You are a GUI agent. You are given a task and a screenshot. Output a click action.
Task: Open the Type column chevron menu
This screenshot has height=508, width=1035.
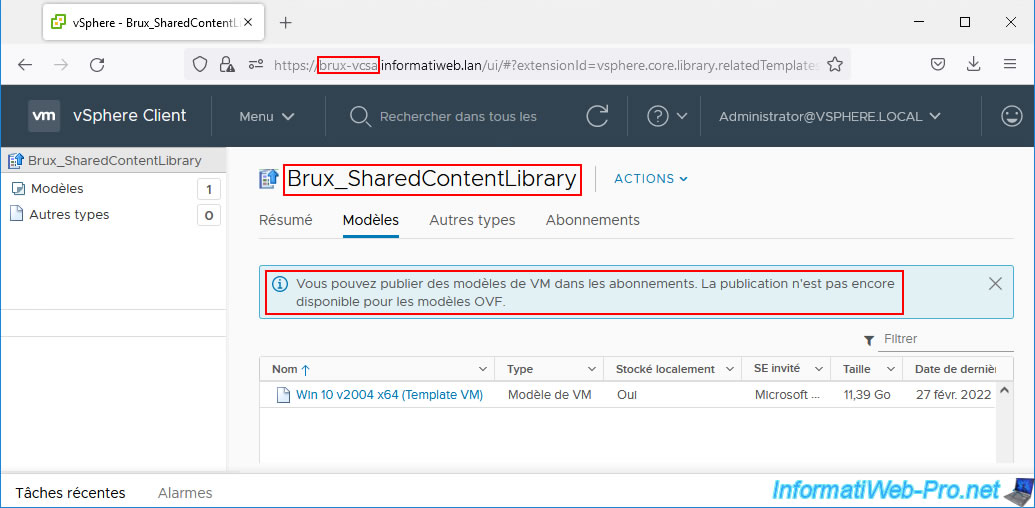pyautogui.click(x=591, y=369)
